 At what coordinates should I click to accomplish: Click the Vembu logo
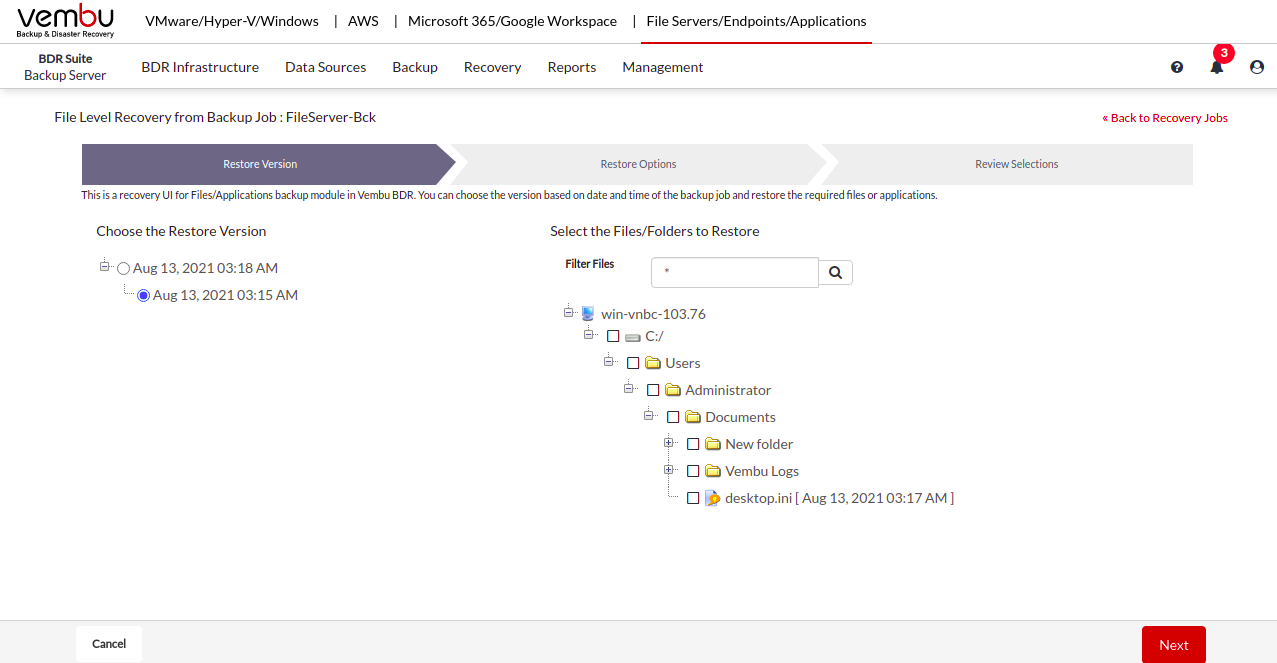click(x=65, y=21)
